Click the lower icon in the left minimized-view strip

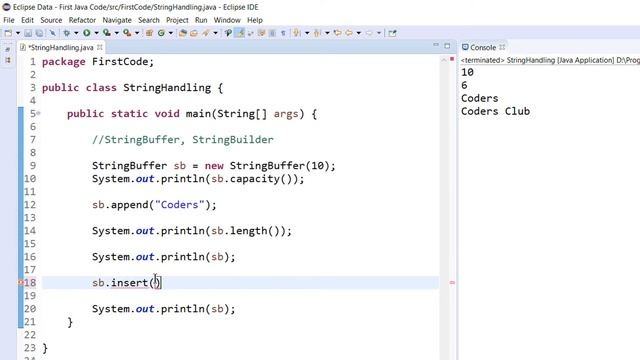8,60
